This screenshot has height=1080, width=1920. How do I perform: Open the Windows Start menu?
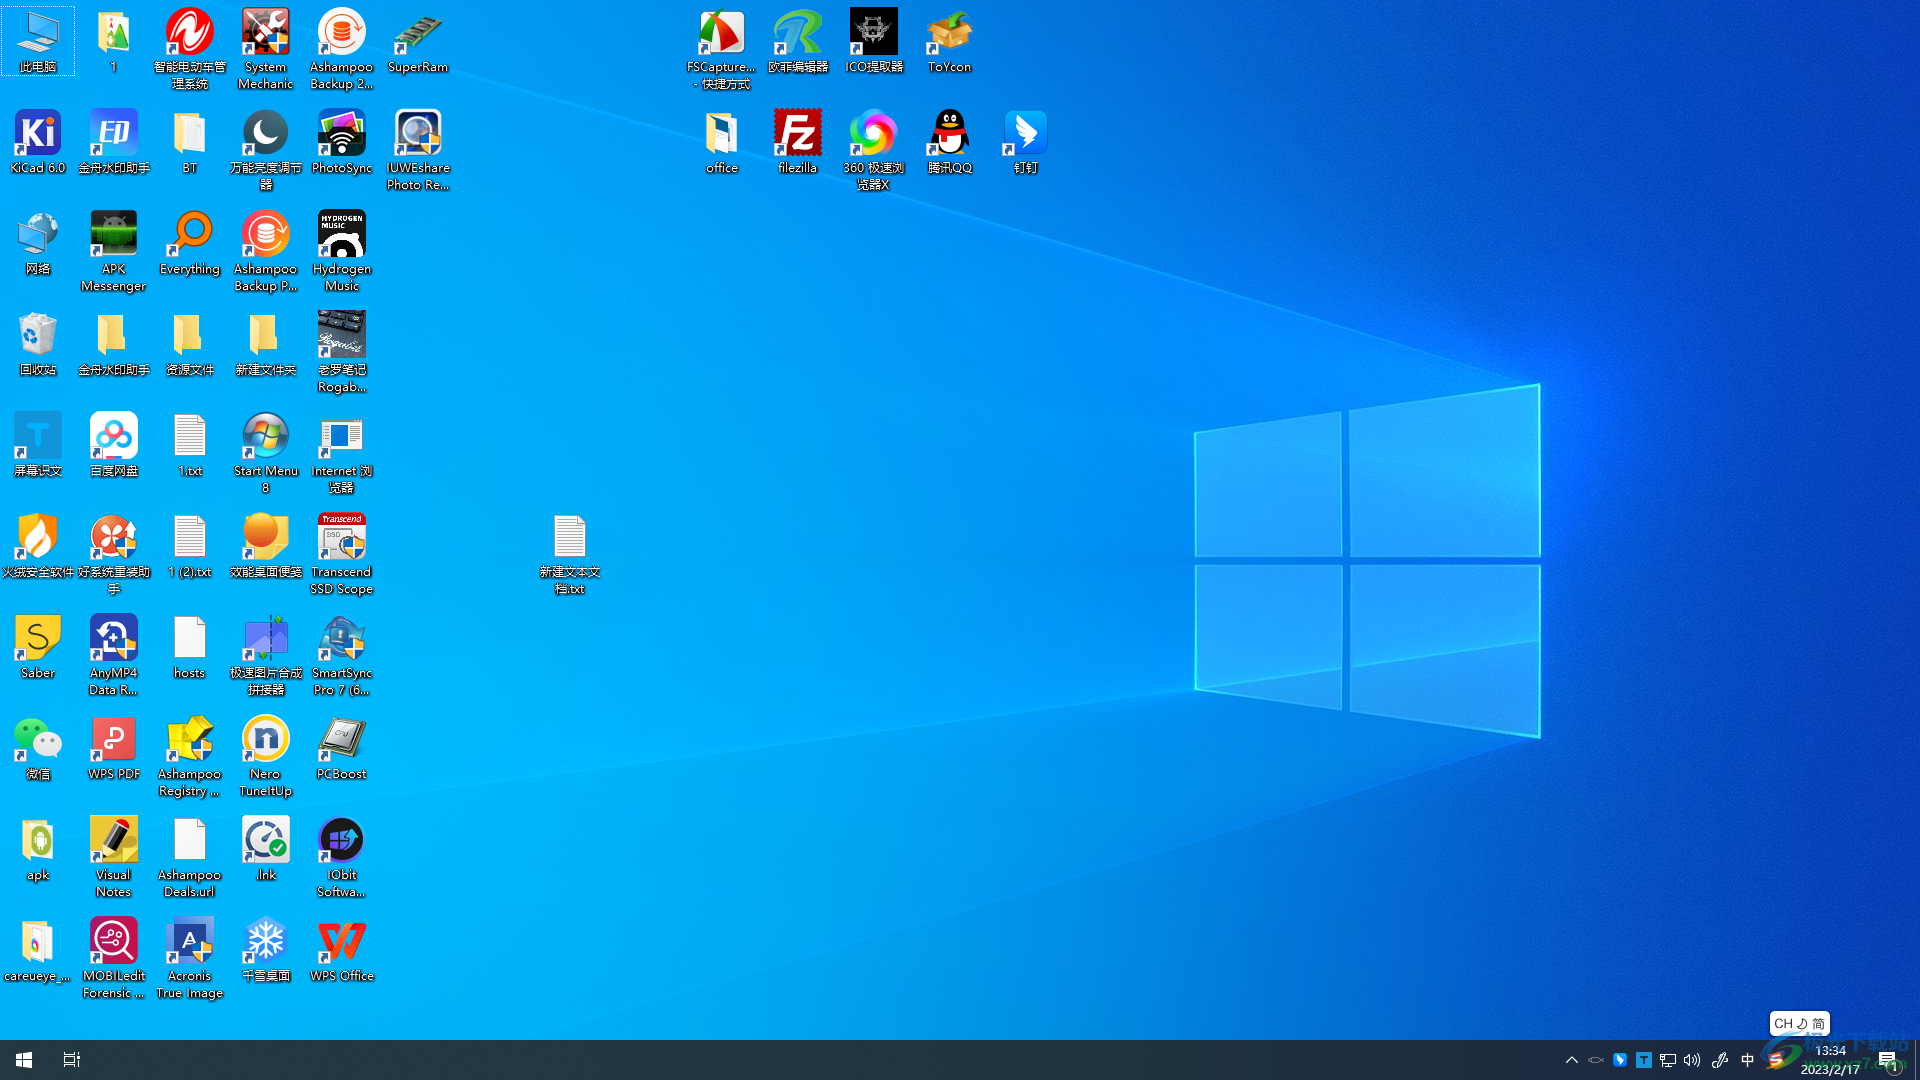point(24,1060)
